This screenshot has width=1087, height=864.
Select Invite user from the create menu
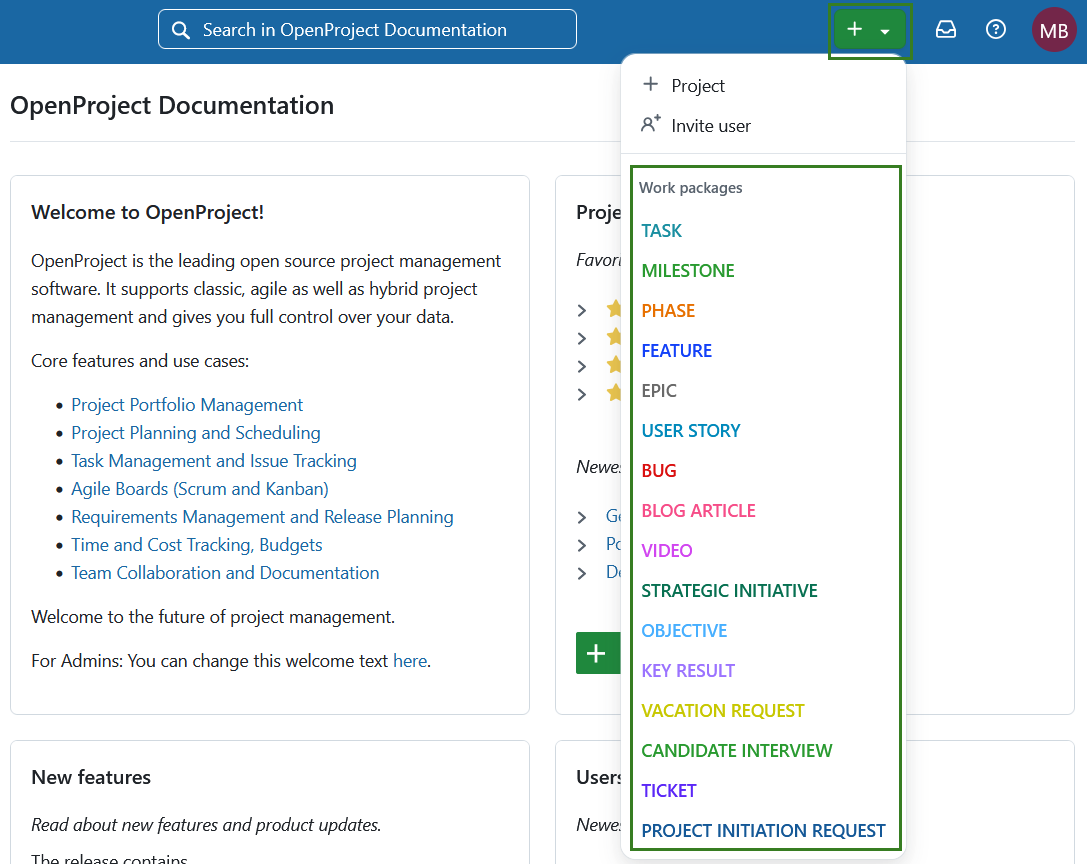click(711, 125)
